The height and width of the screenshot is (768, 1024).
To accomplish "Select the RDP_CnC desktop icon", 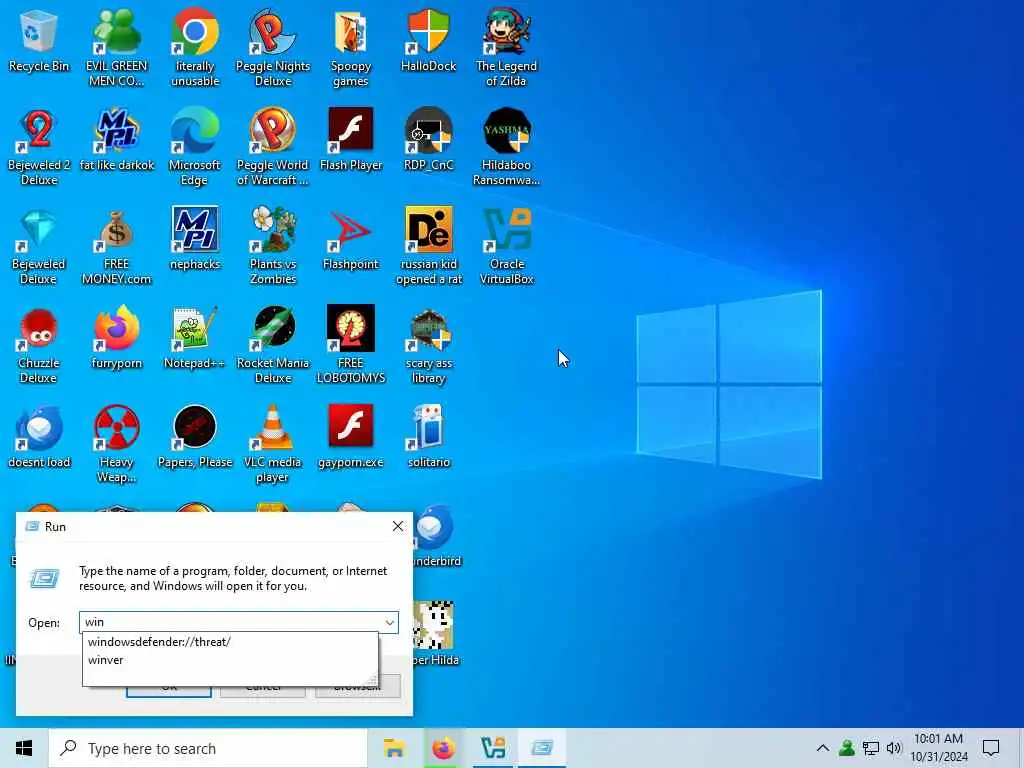I will coord(428,140).
